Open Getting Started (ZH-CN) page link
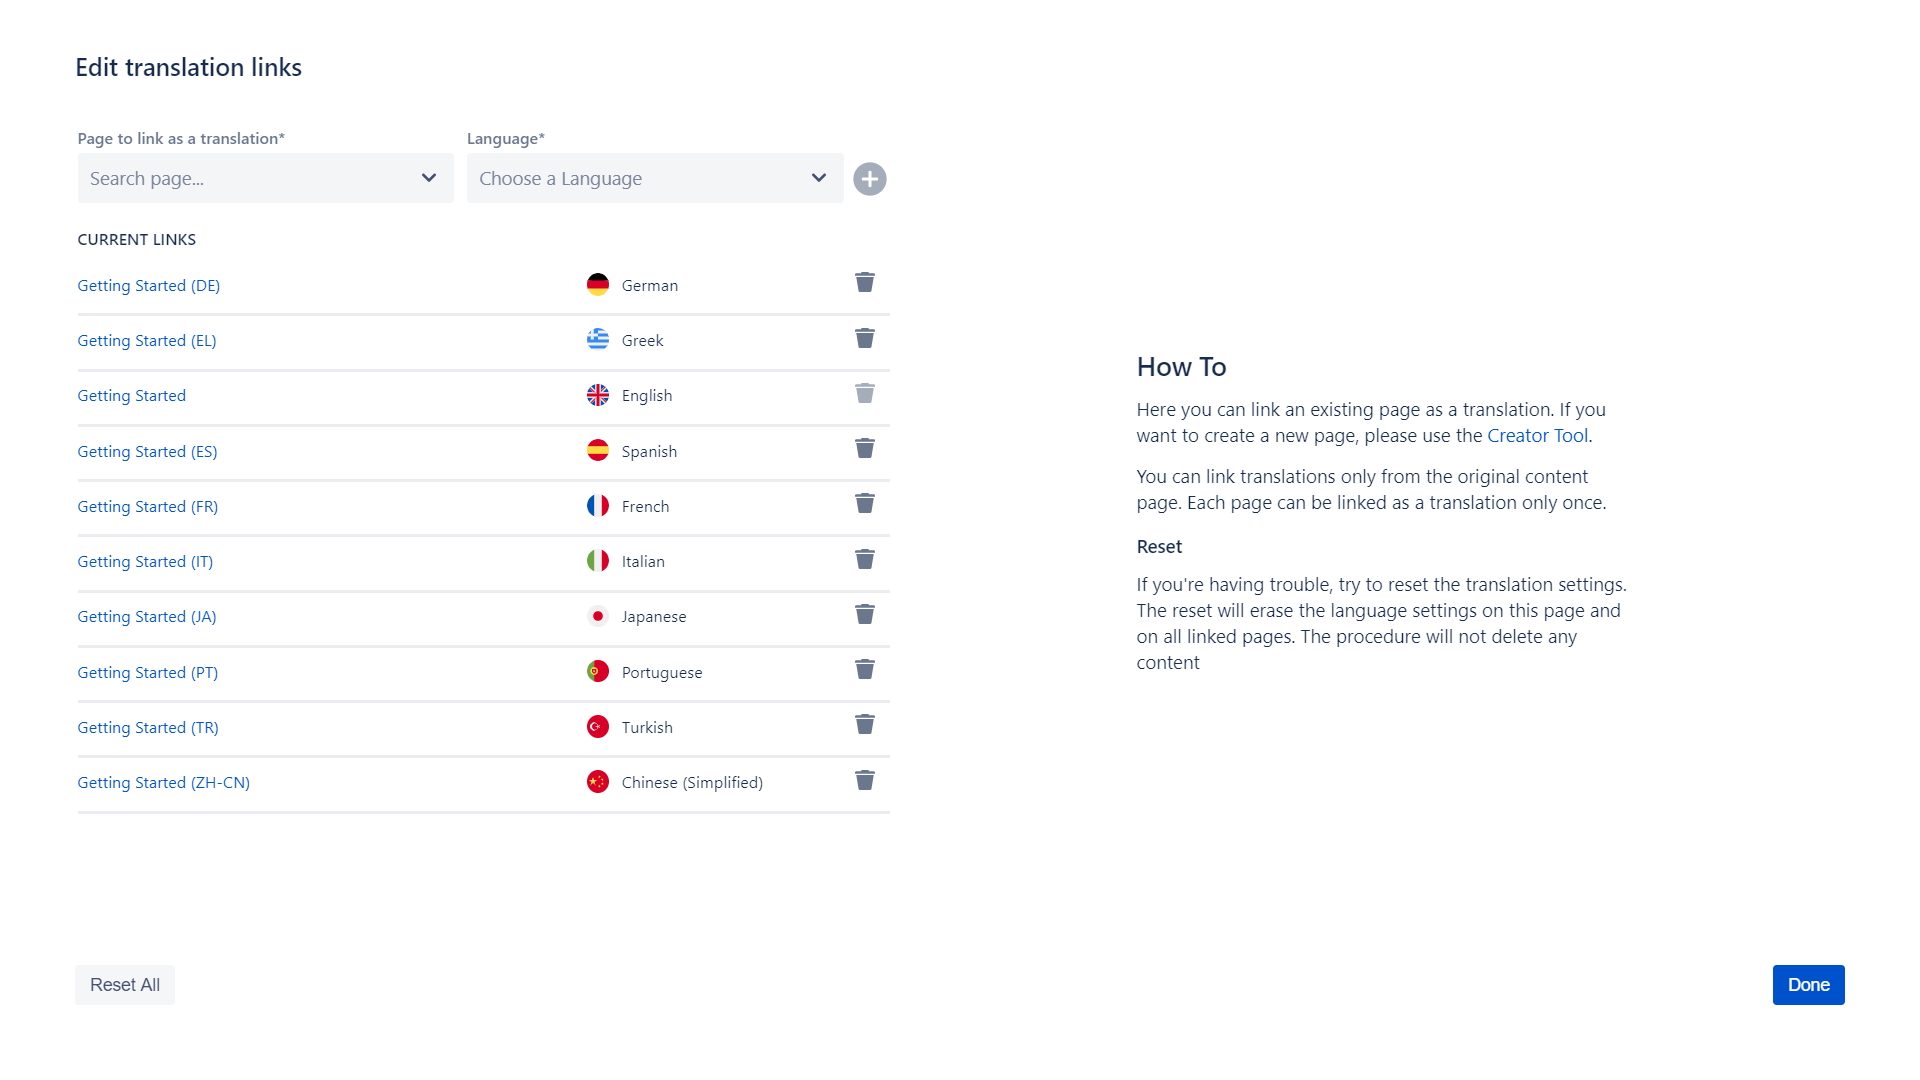This screenshot has width=1920, height=1080. (164, 783)
